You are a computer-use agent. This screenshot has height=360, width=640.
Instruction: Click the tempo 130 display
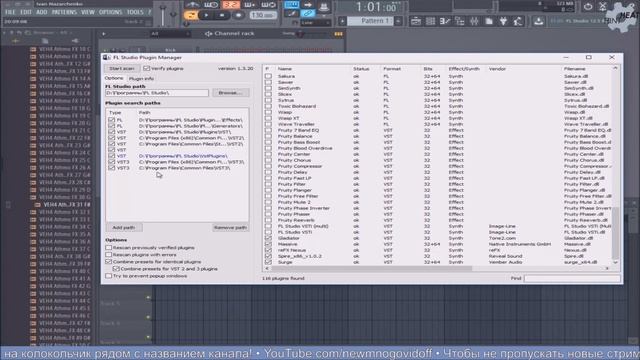(x=263, y=16)
